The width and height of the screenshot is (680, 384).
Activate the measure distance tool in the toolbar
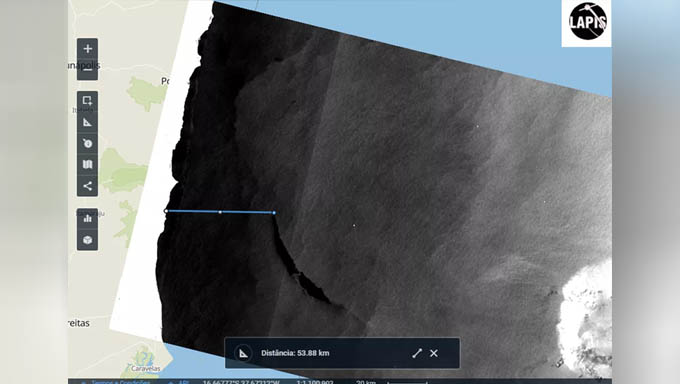(88, 122)
